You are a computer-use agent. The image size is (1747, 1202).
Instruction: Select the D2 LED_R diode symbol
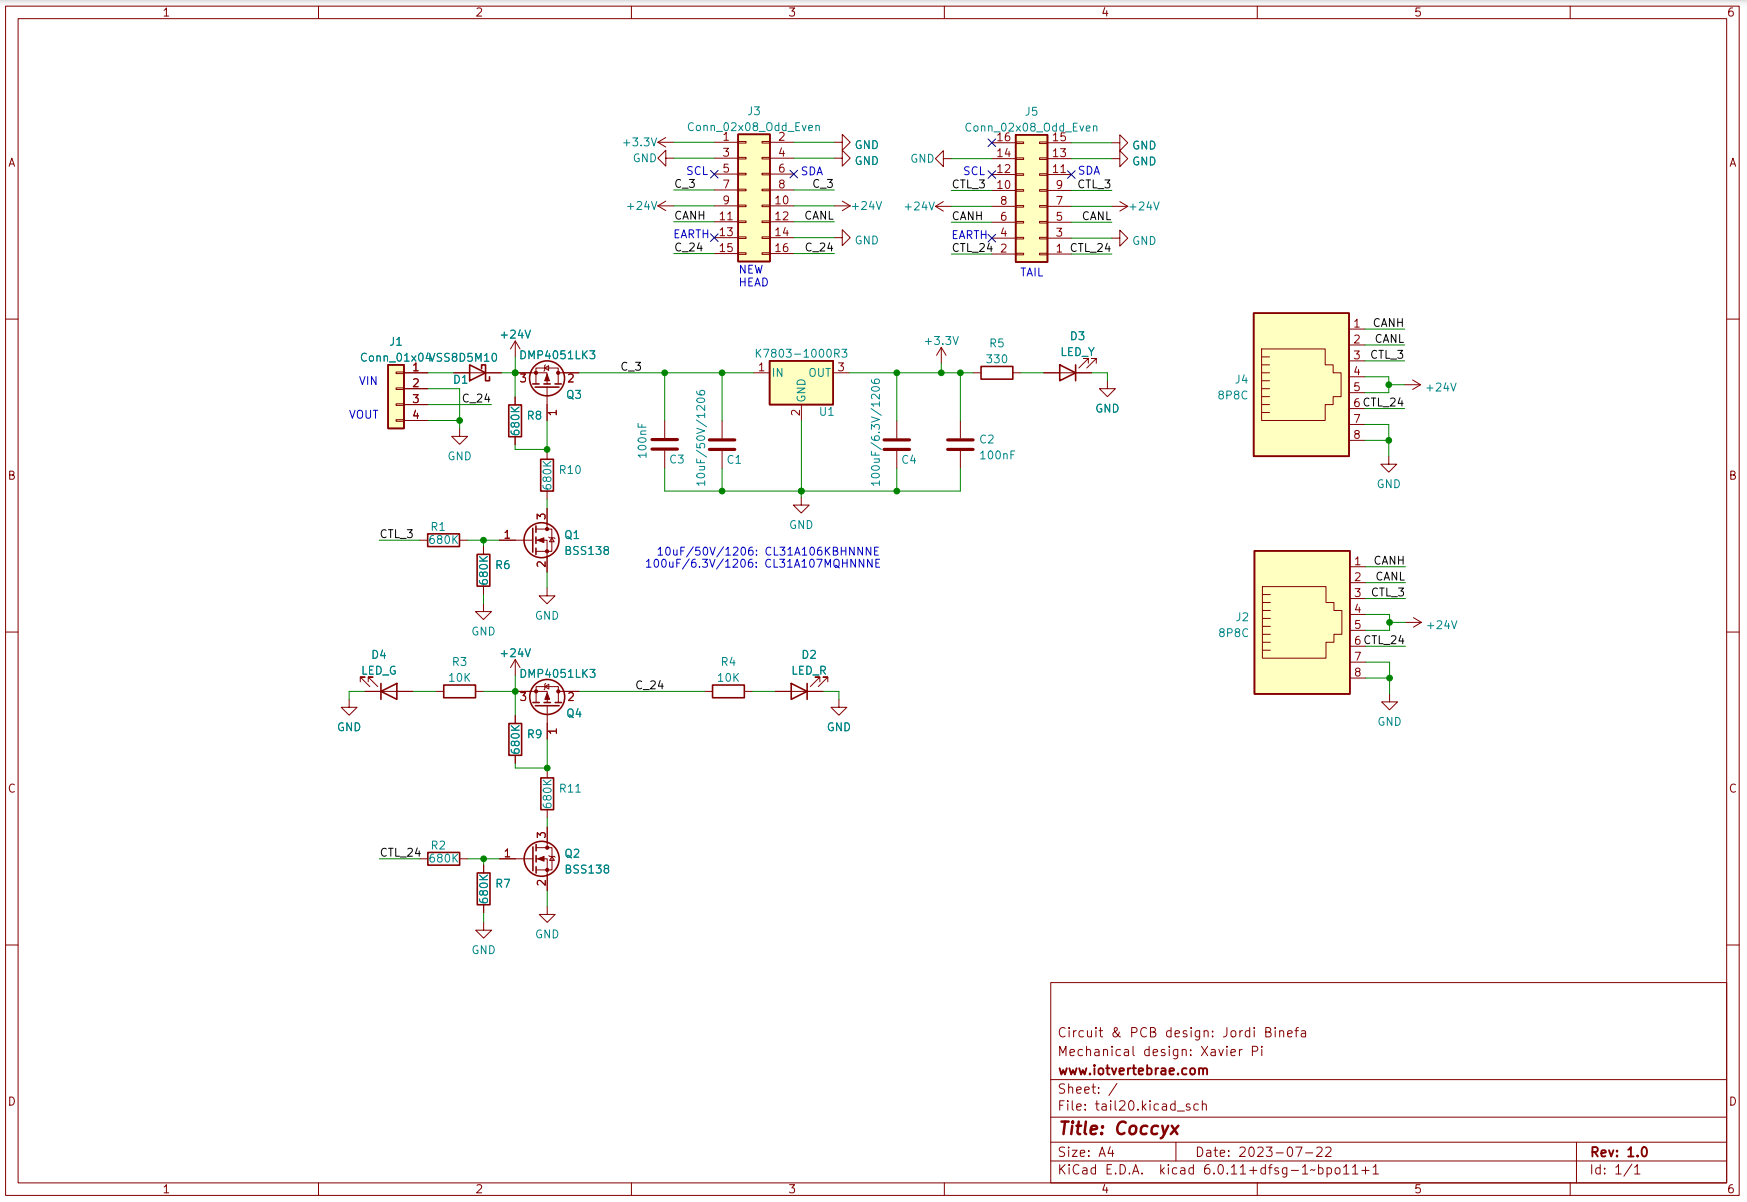click(x=802, y=690)
